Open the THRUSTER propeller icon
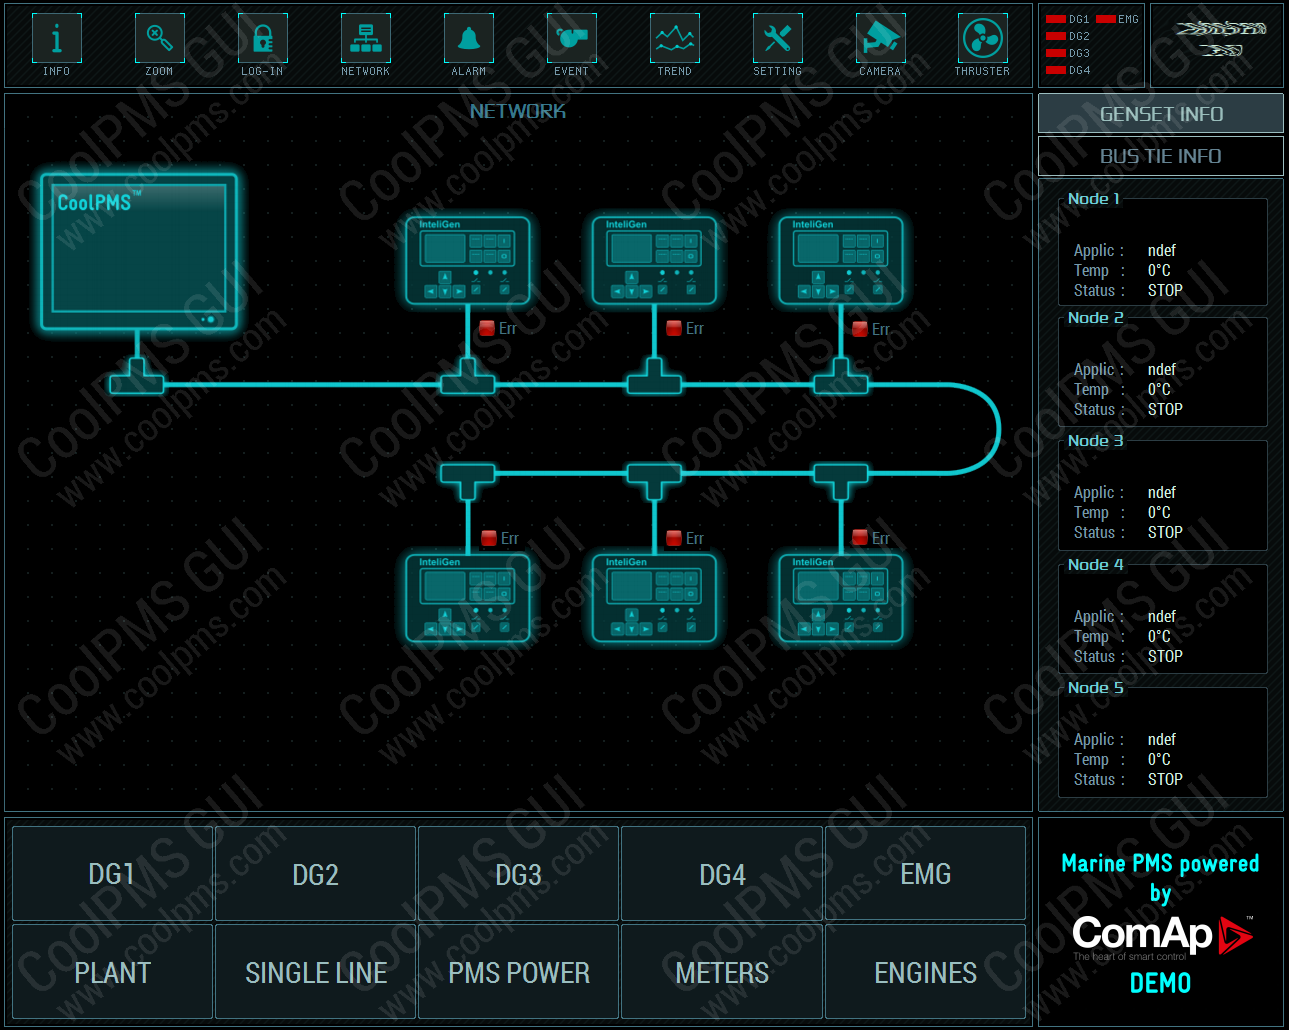 click(x=982, y=39)
